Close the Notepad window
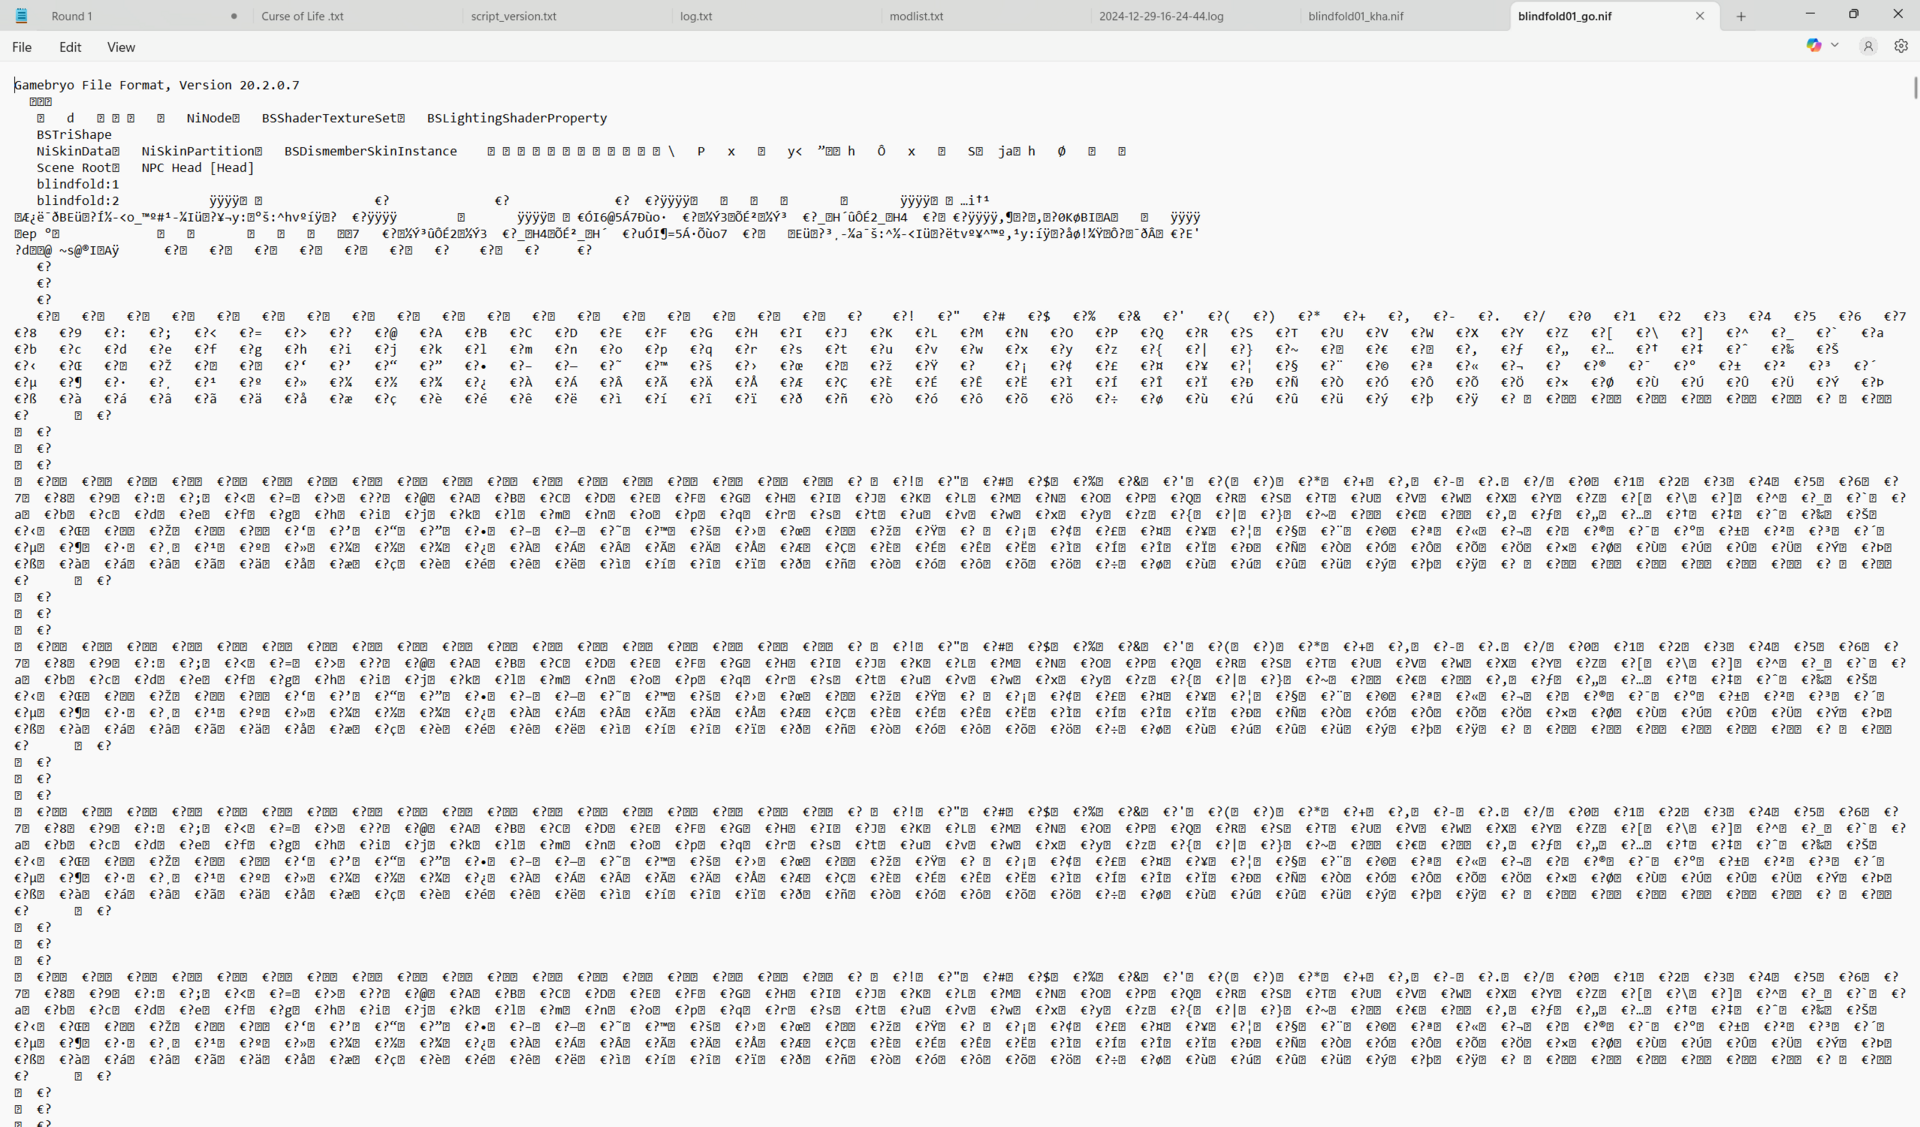Screen dimensions: 1920x1127 point(1898,14)
